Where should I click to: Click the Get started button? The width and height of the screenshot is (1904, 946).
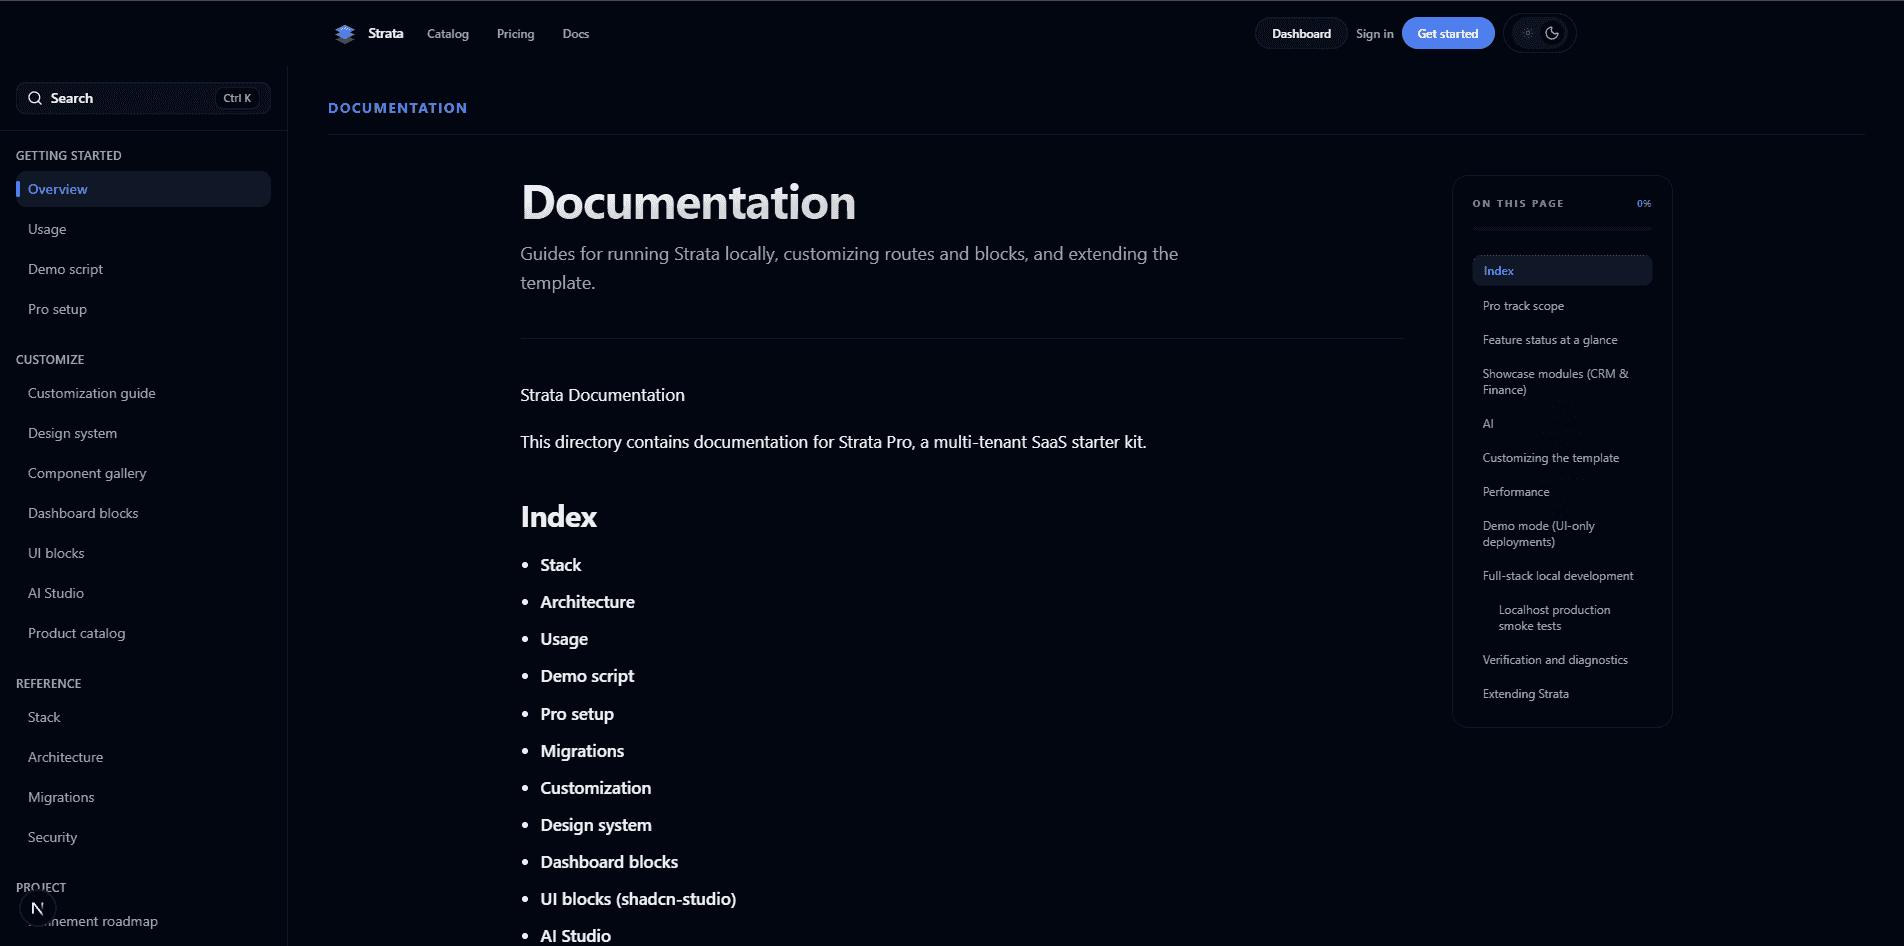point(1448,33)
